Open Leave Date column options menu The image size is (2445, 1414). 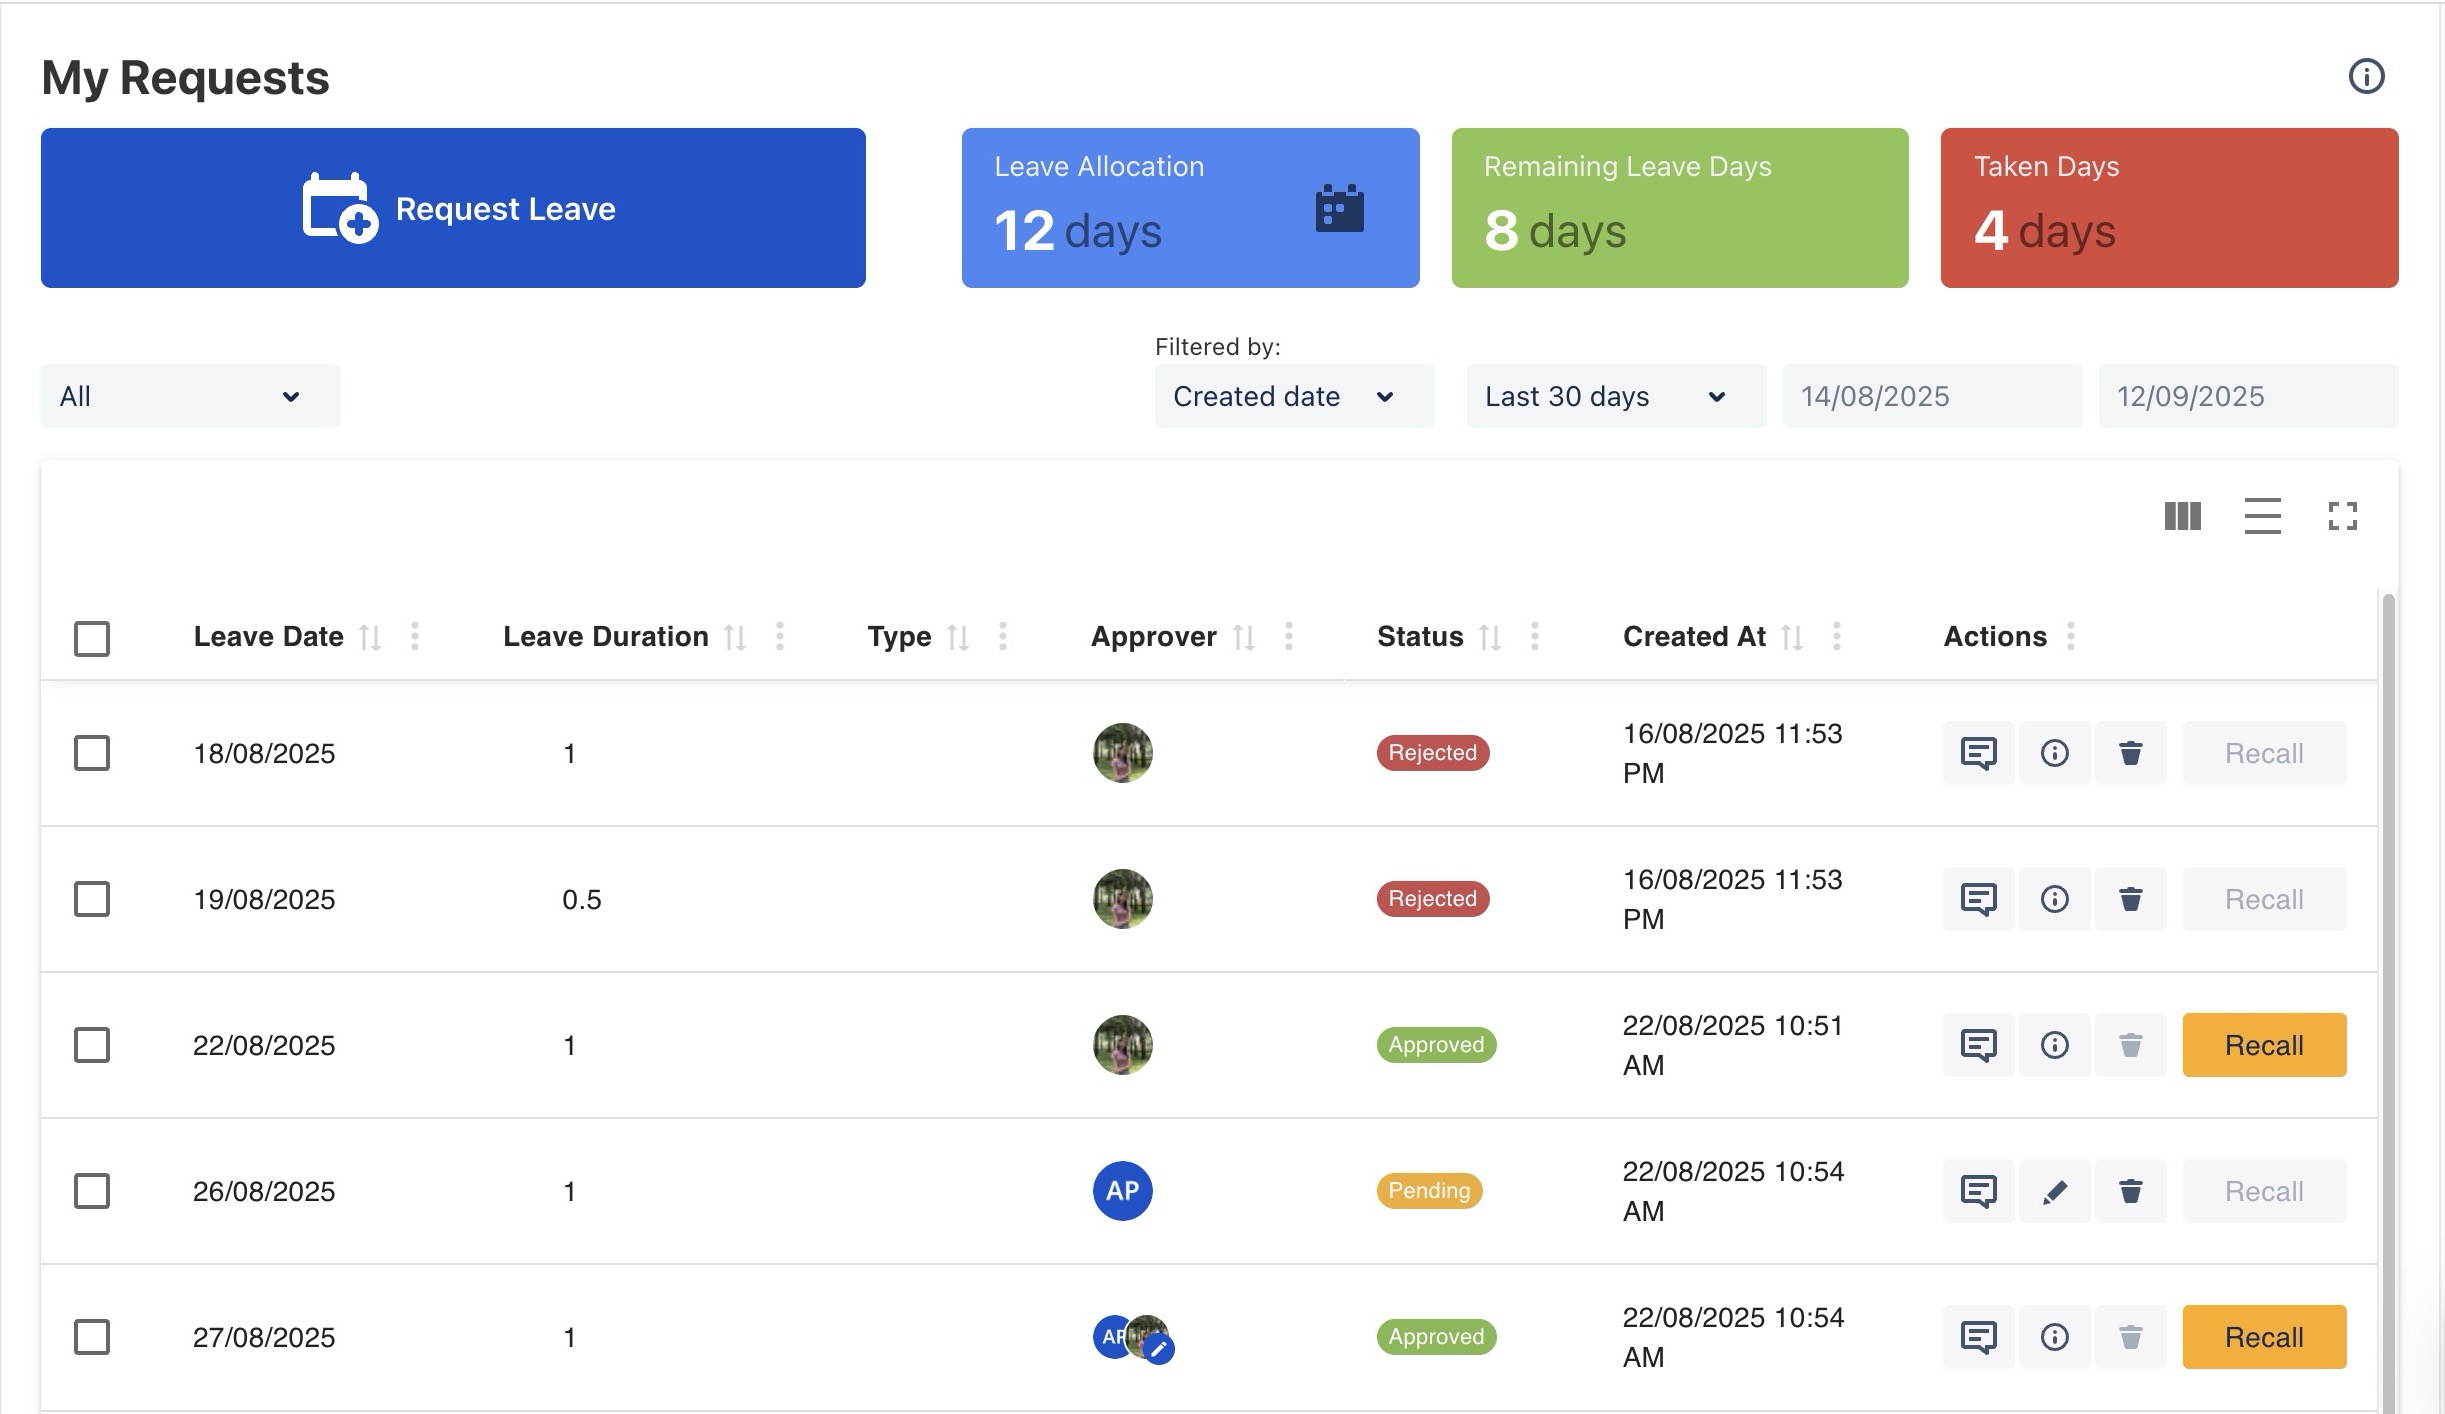click(x=415, y=636)
